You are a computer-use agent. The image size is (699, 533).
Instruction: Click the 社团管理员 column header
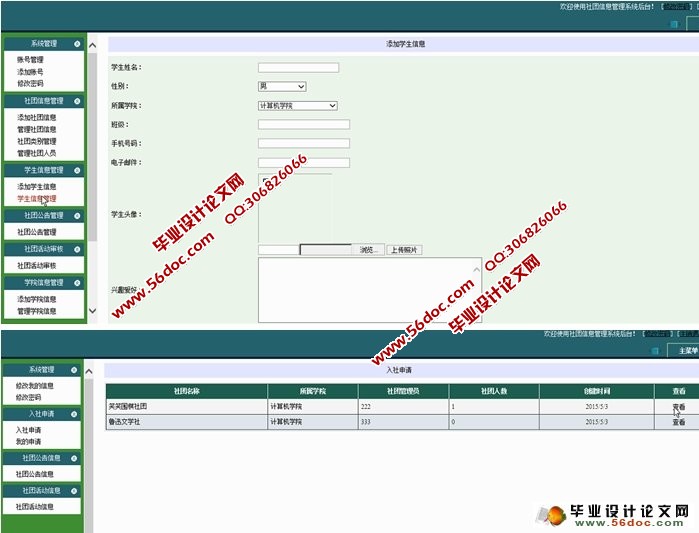(403, 391)
